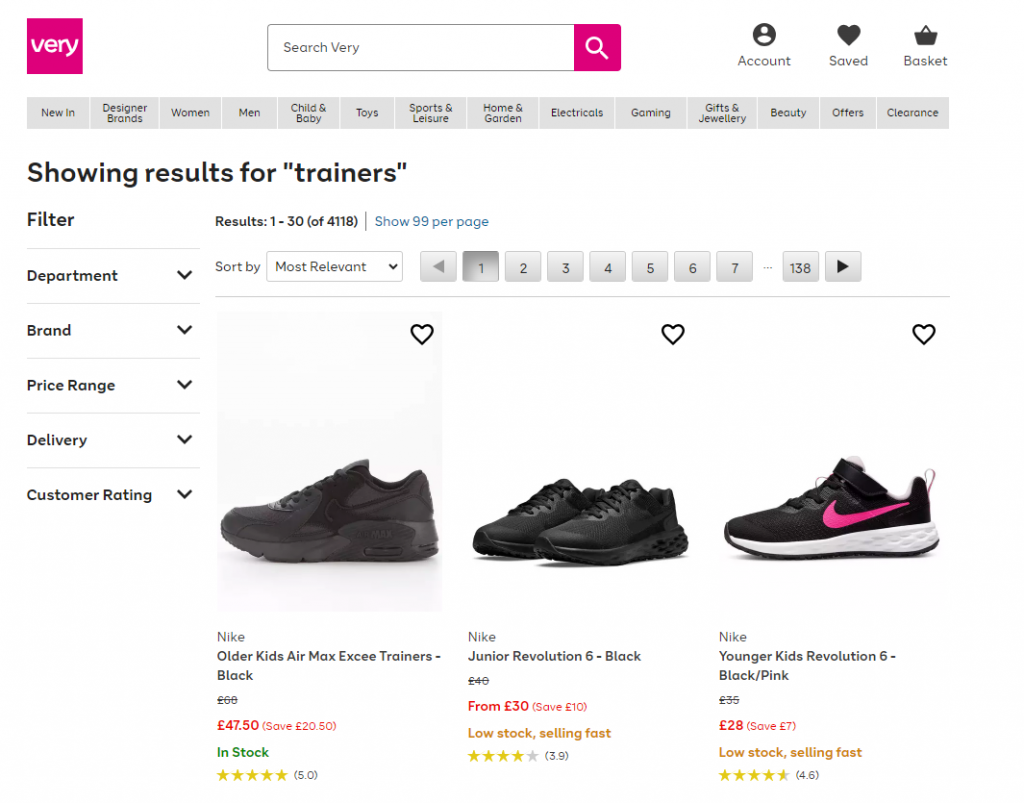This screenshot has height=803, width=1024.
Task: Click the Very logo
Action: click(x=55, y=46)
